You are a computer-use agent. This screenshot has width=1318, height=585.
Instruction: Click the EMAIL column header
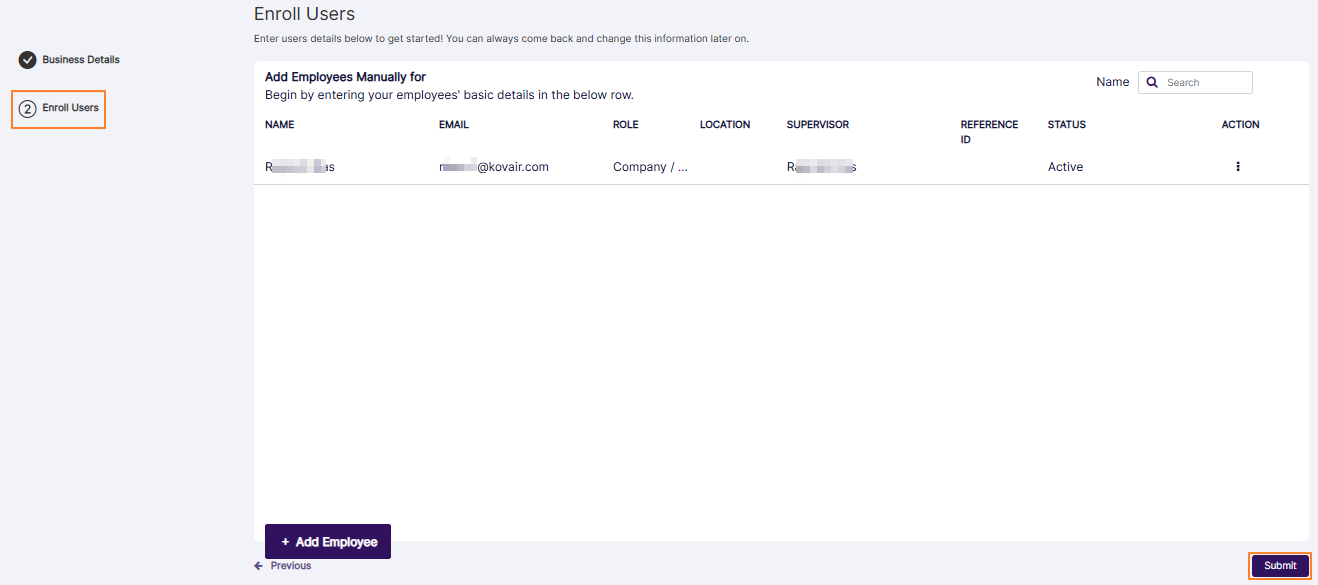pos(453,124)
